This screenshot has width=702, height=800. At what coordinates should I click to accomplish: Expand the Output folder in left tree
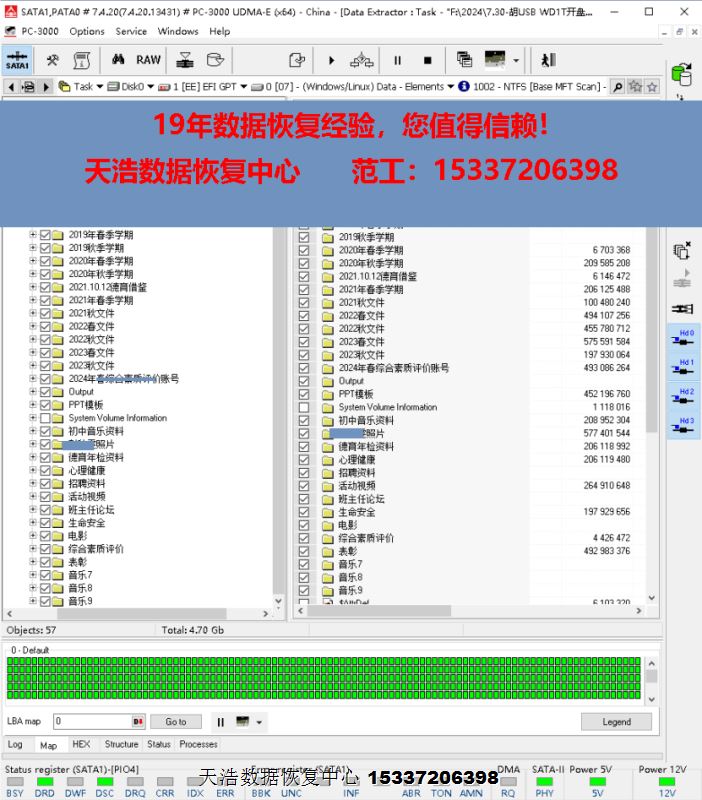click(33, 392)
